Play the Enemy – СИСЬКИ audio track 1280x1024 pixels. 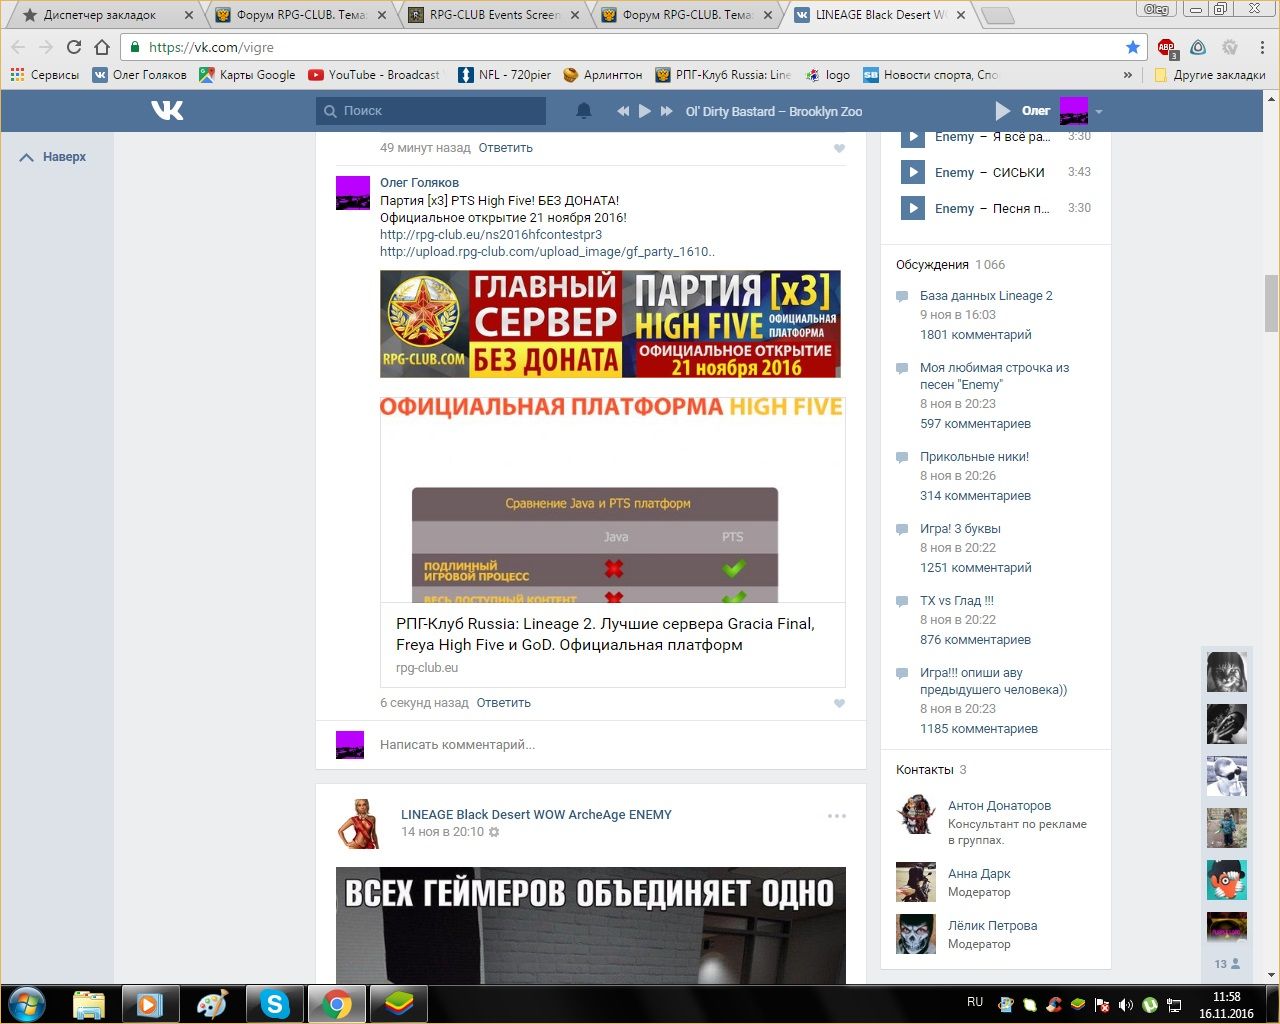913,172
